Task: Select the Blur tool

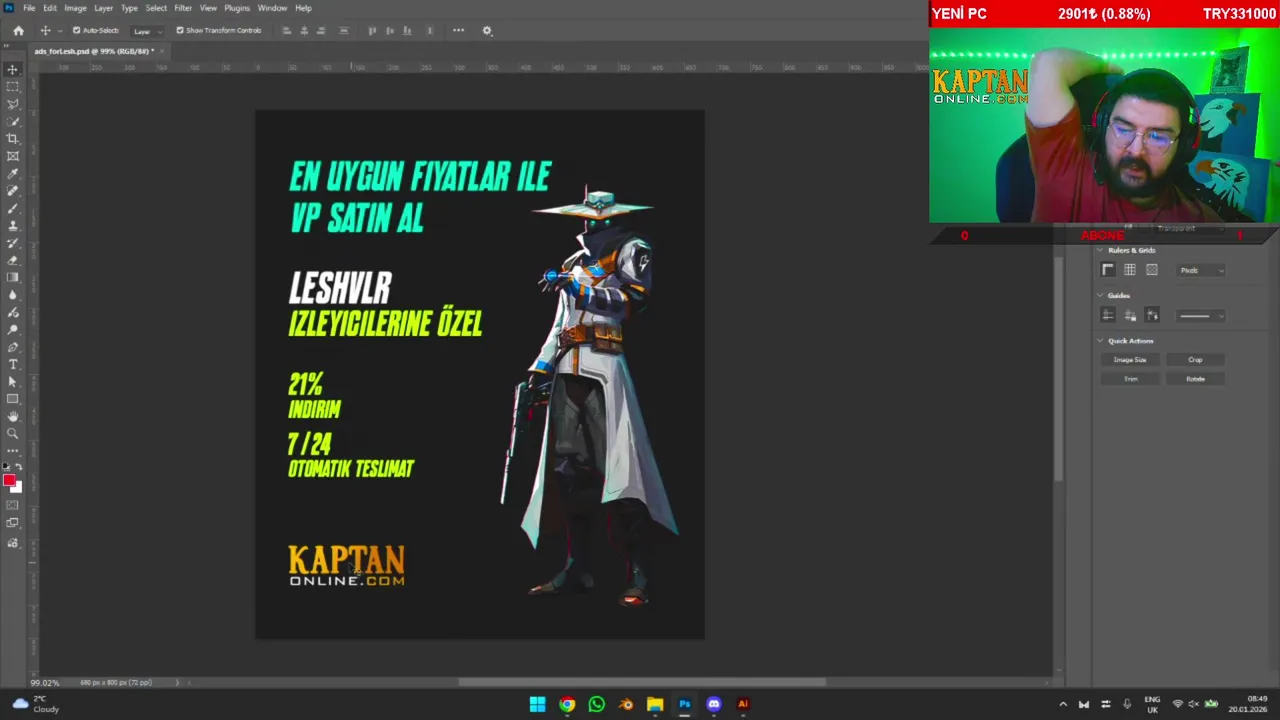Action: point(13,295)
